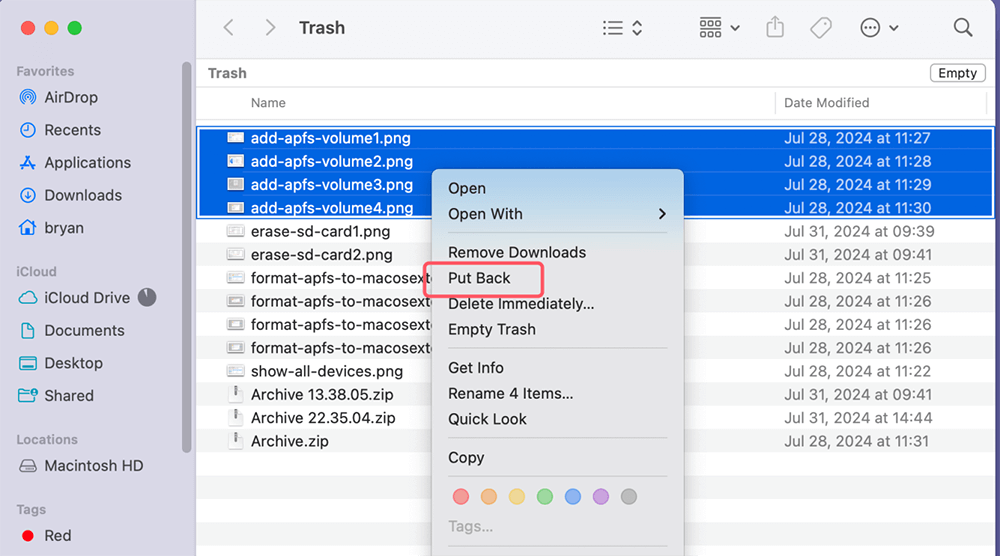The image size is (1000, 556).
Task: Go back with the left chevron
Action: pyautogui.click(x=228, y=28)
